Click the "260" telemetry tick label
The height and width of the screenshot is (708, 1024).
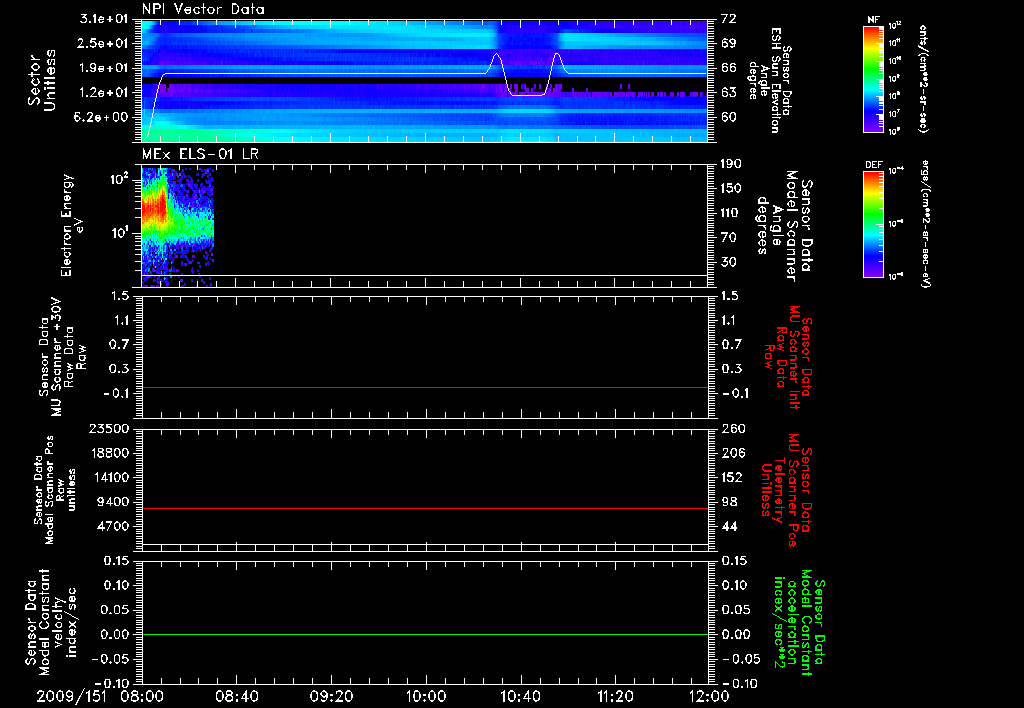[x=733, y=428]
